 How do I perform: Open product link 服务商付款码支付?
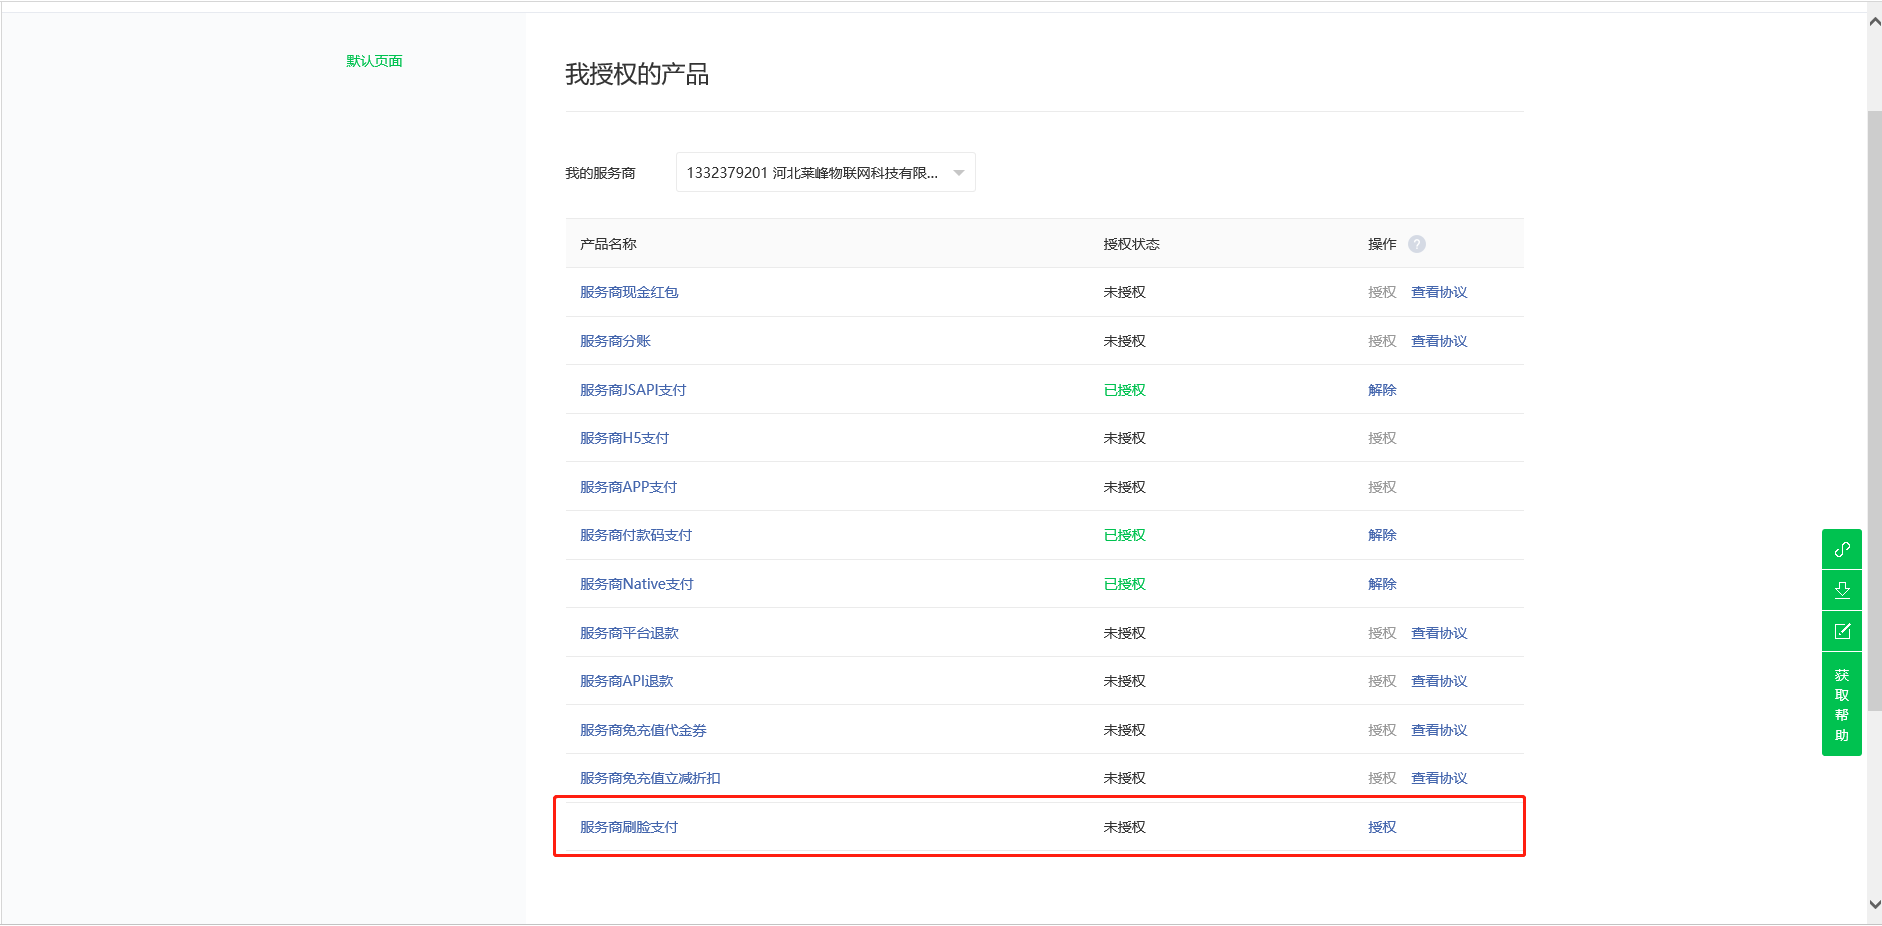point(636,535)
